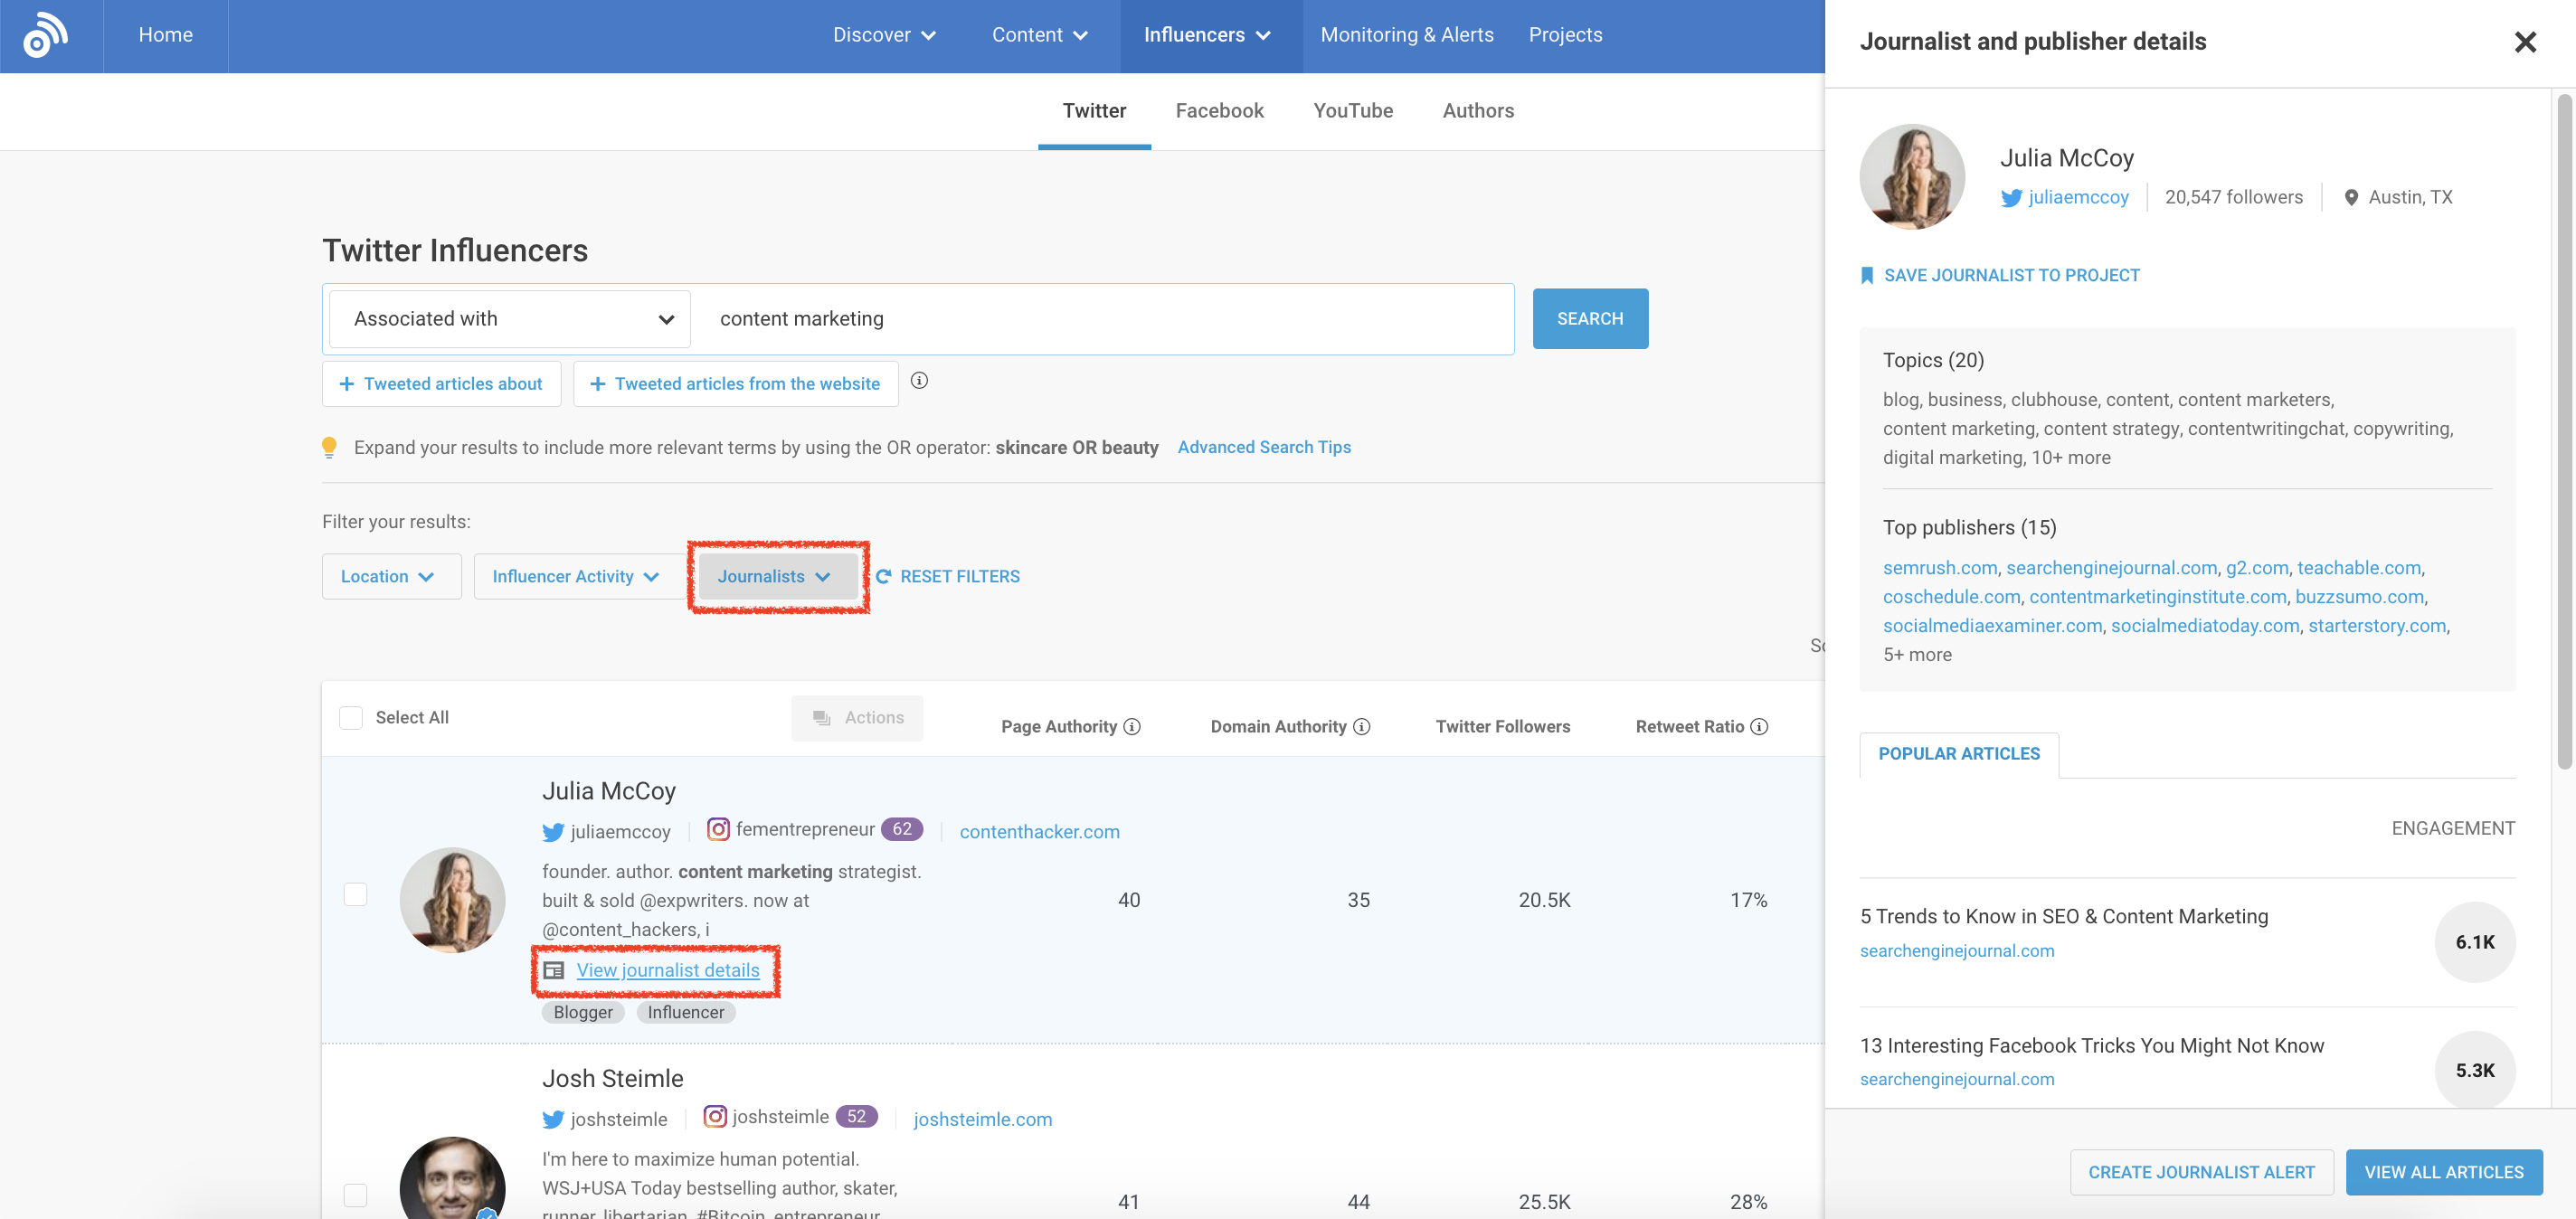The width and height of the screenshot is (2576, 1219).
Task: Check the checkbox on Julia McCoy's row
Action: 355,895
